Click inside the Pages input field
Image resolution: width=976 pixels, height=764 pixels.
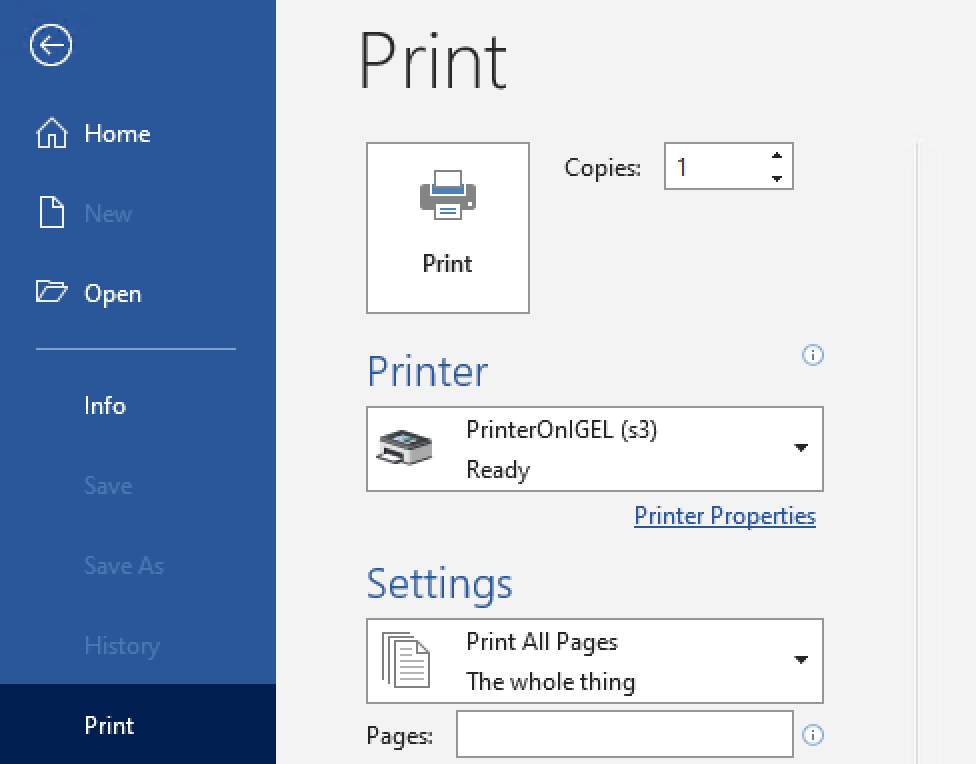(x=624, y=736)
